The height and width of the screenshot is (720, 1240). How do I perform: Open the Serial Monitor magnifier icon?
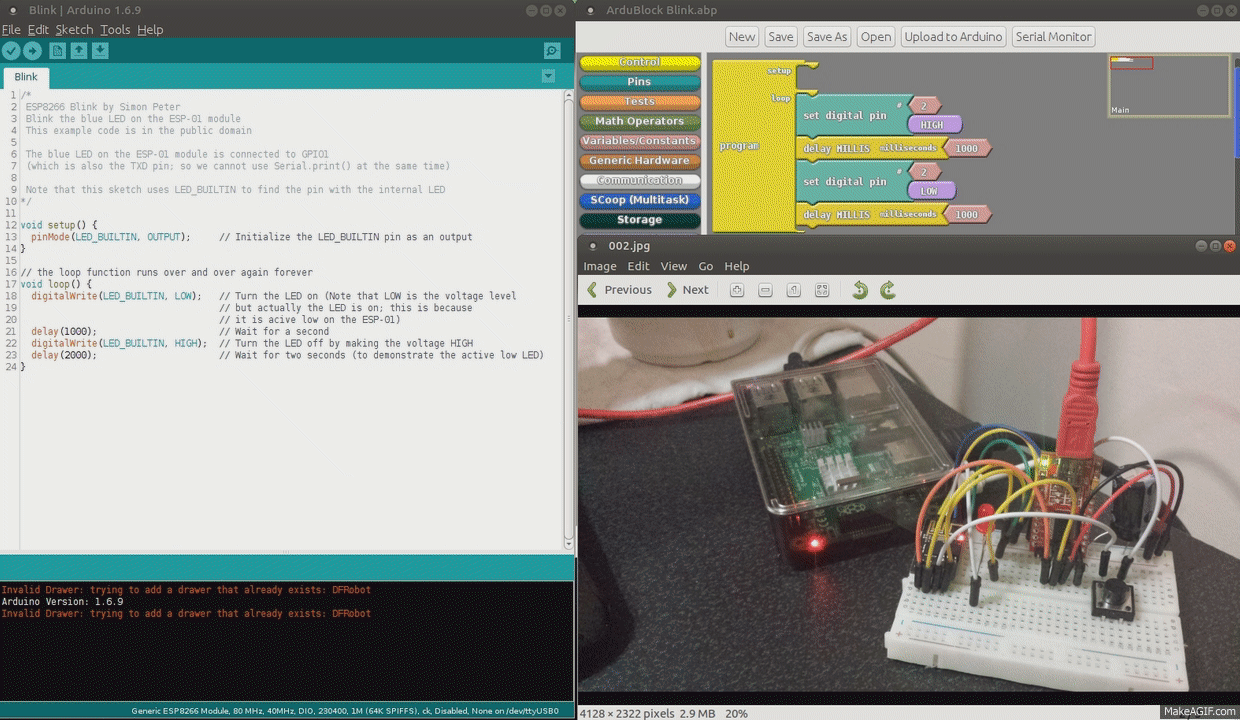click(x=551, y=51)
